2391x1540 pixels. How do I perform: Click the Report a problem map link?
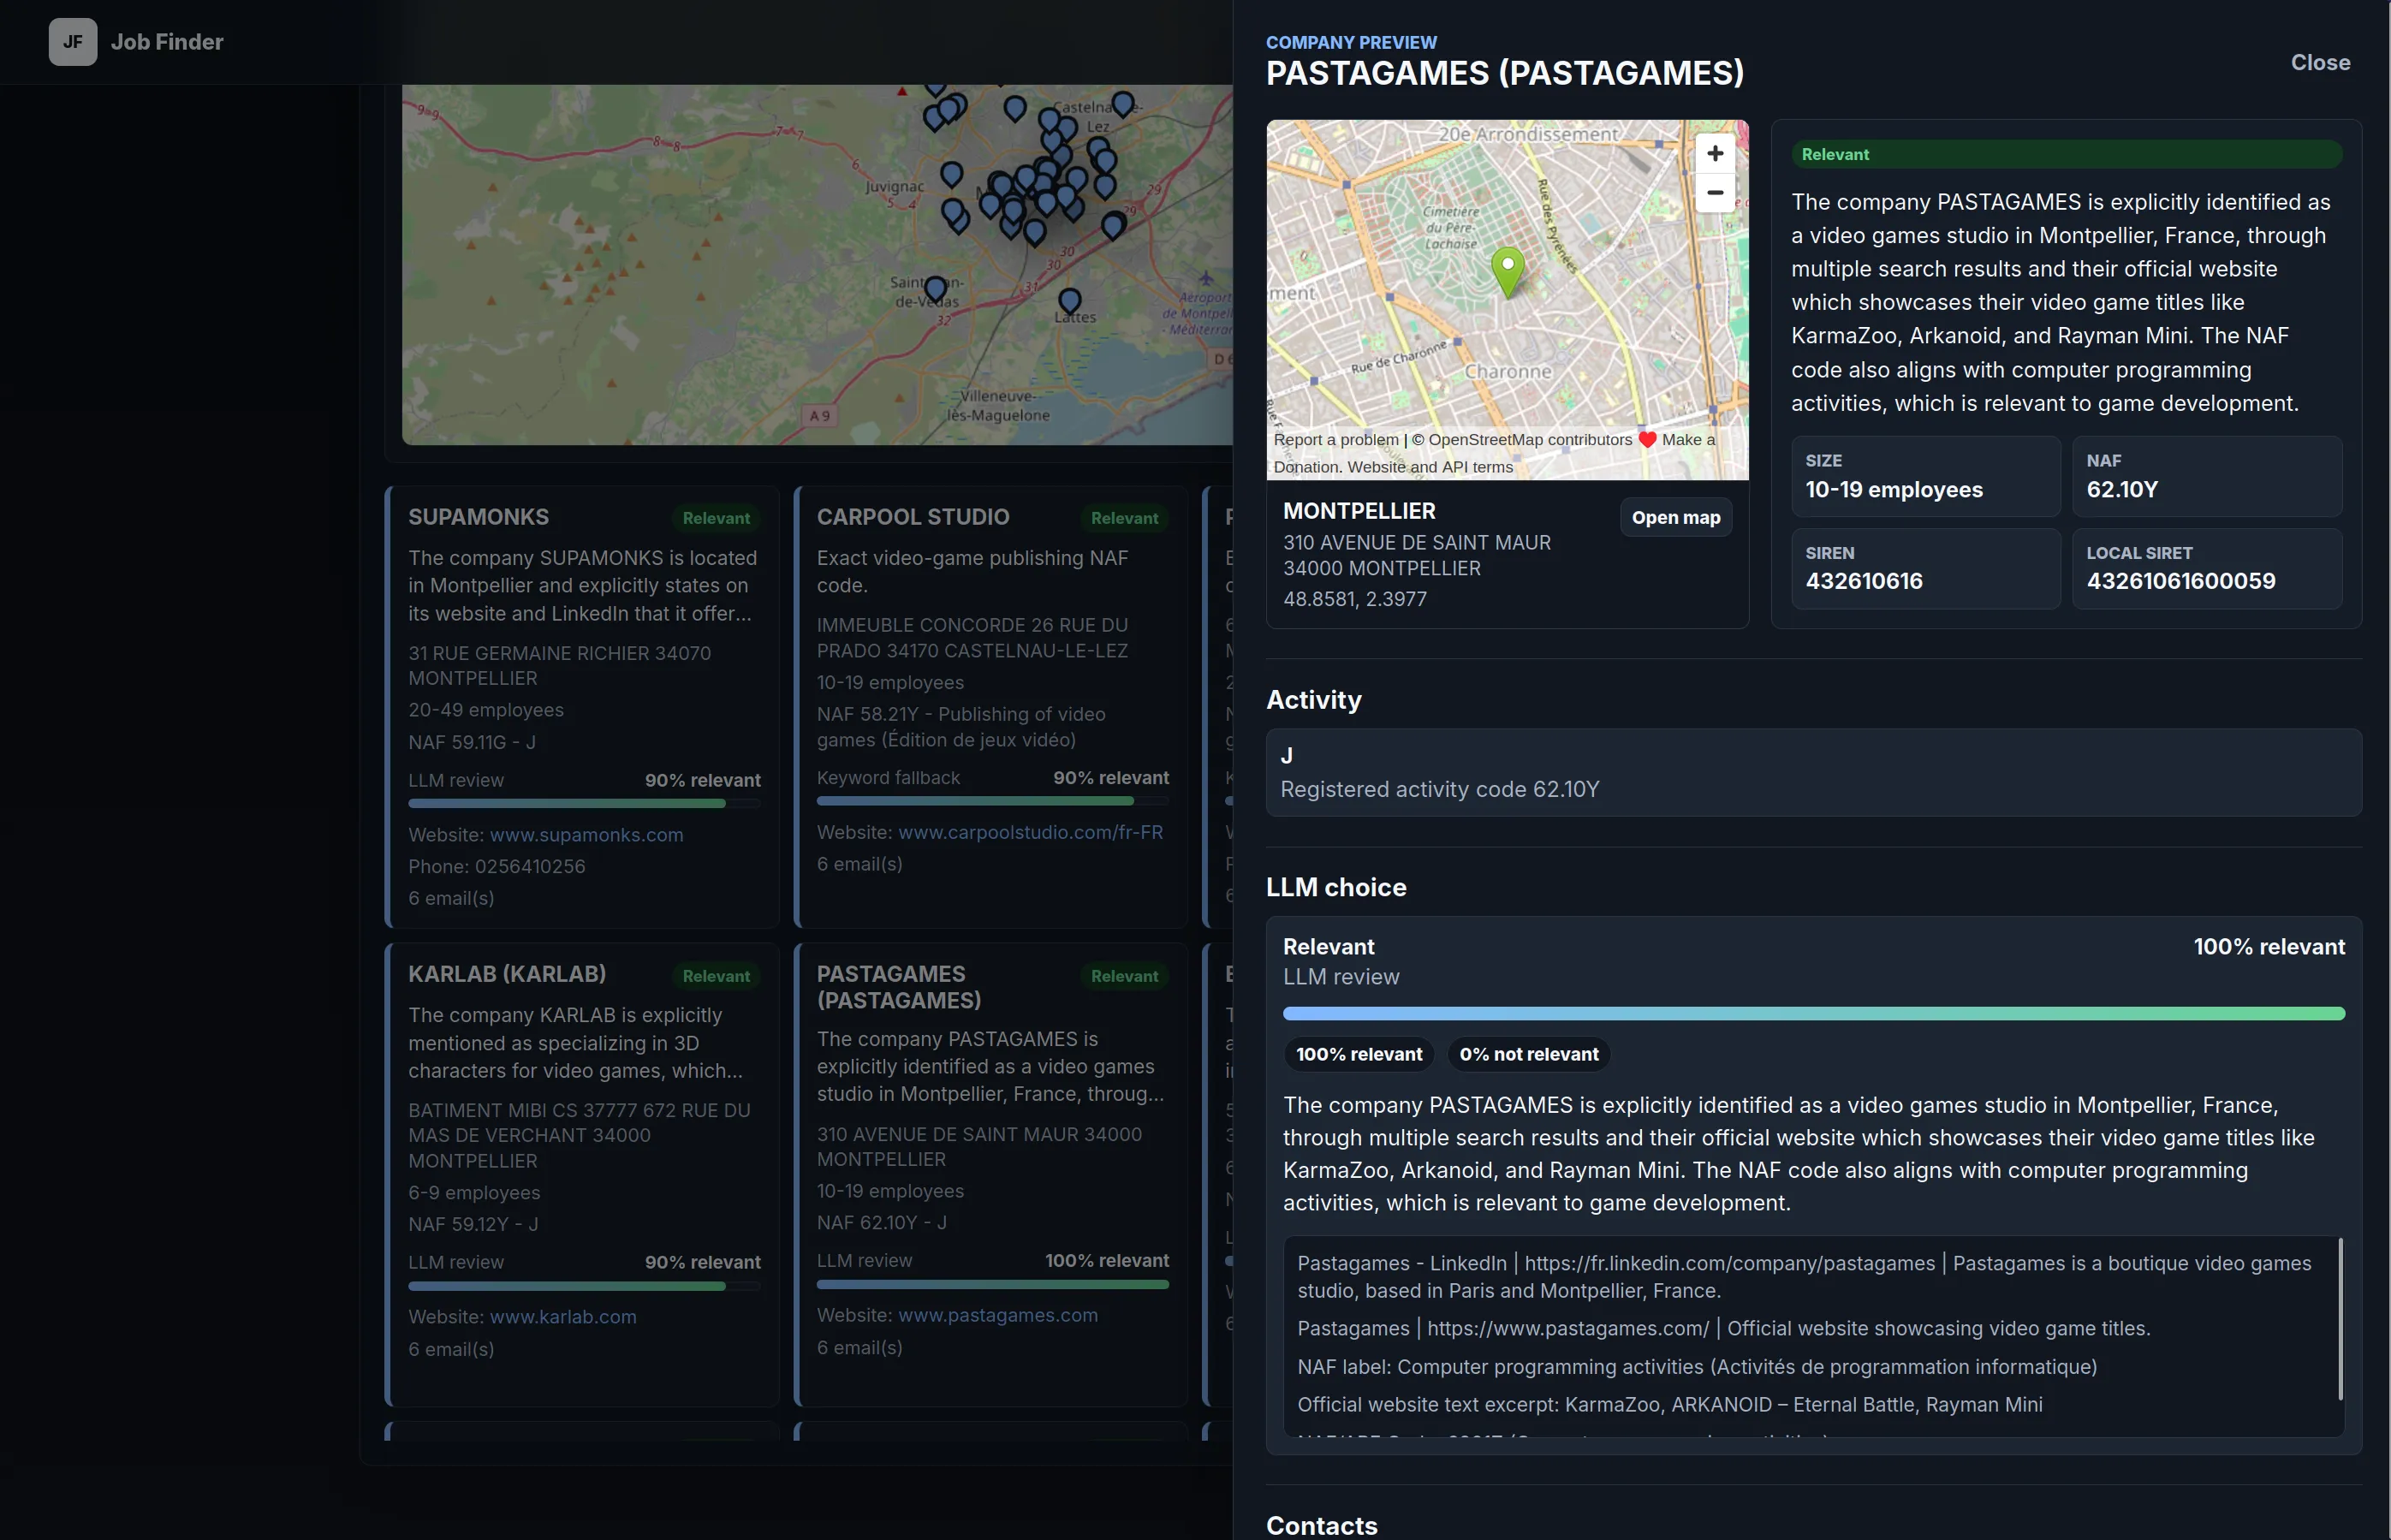1336,440
